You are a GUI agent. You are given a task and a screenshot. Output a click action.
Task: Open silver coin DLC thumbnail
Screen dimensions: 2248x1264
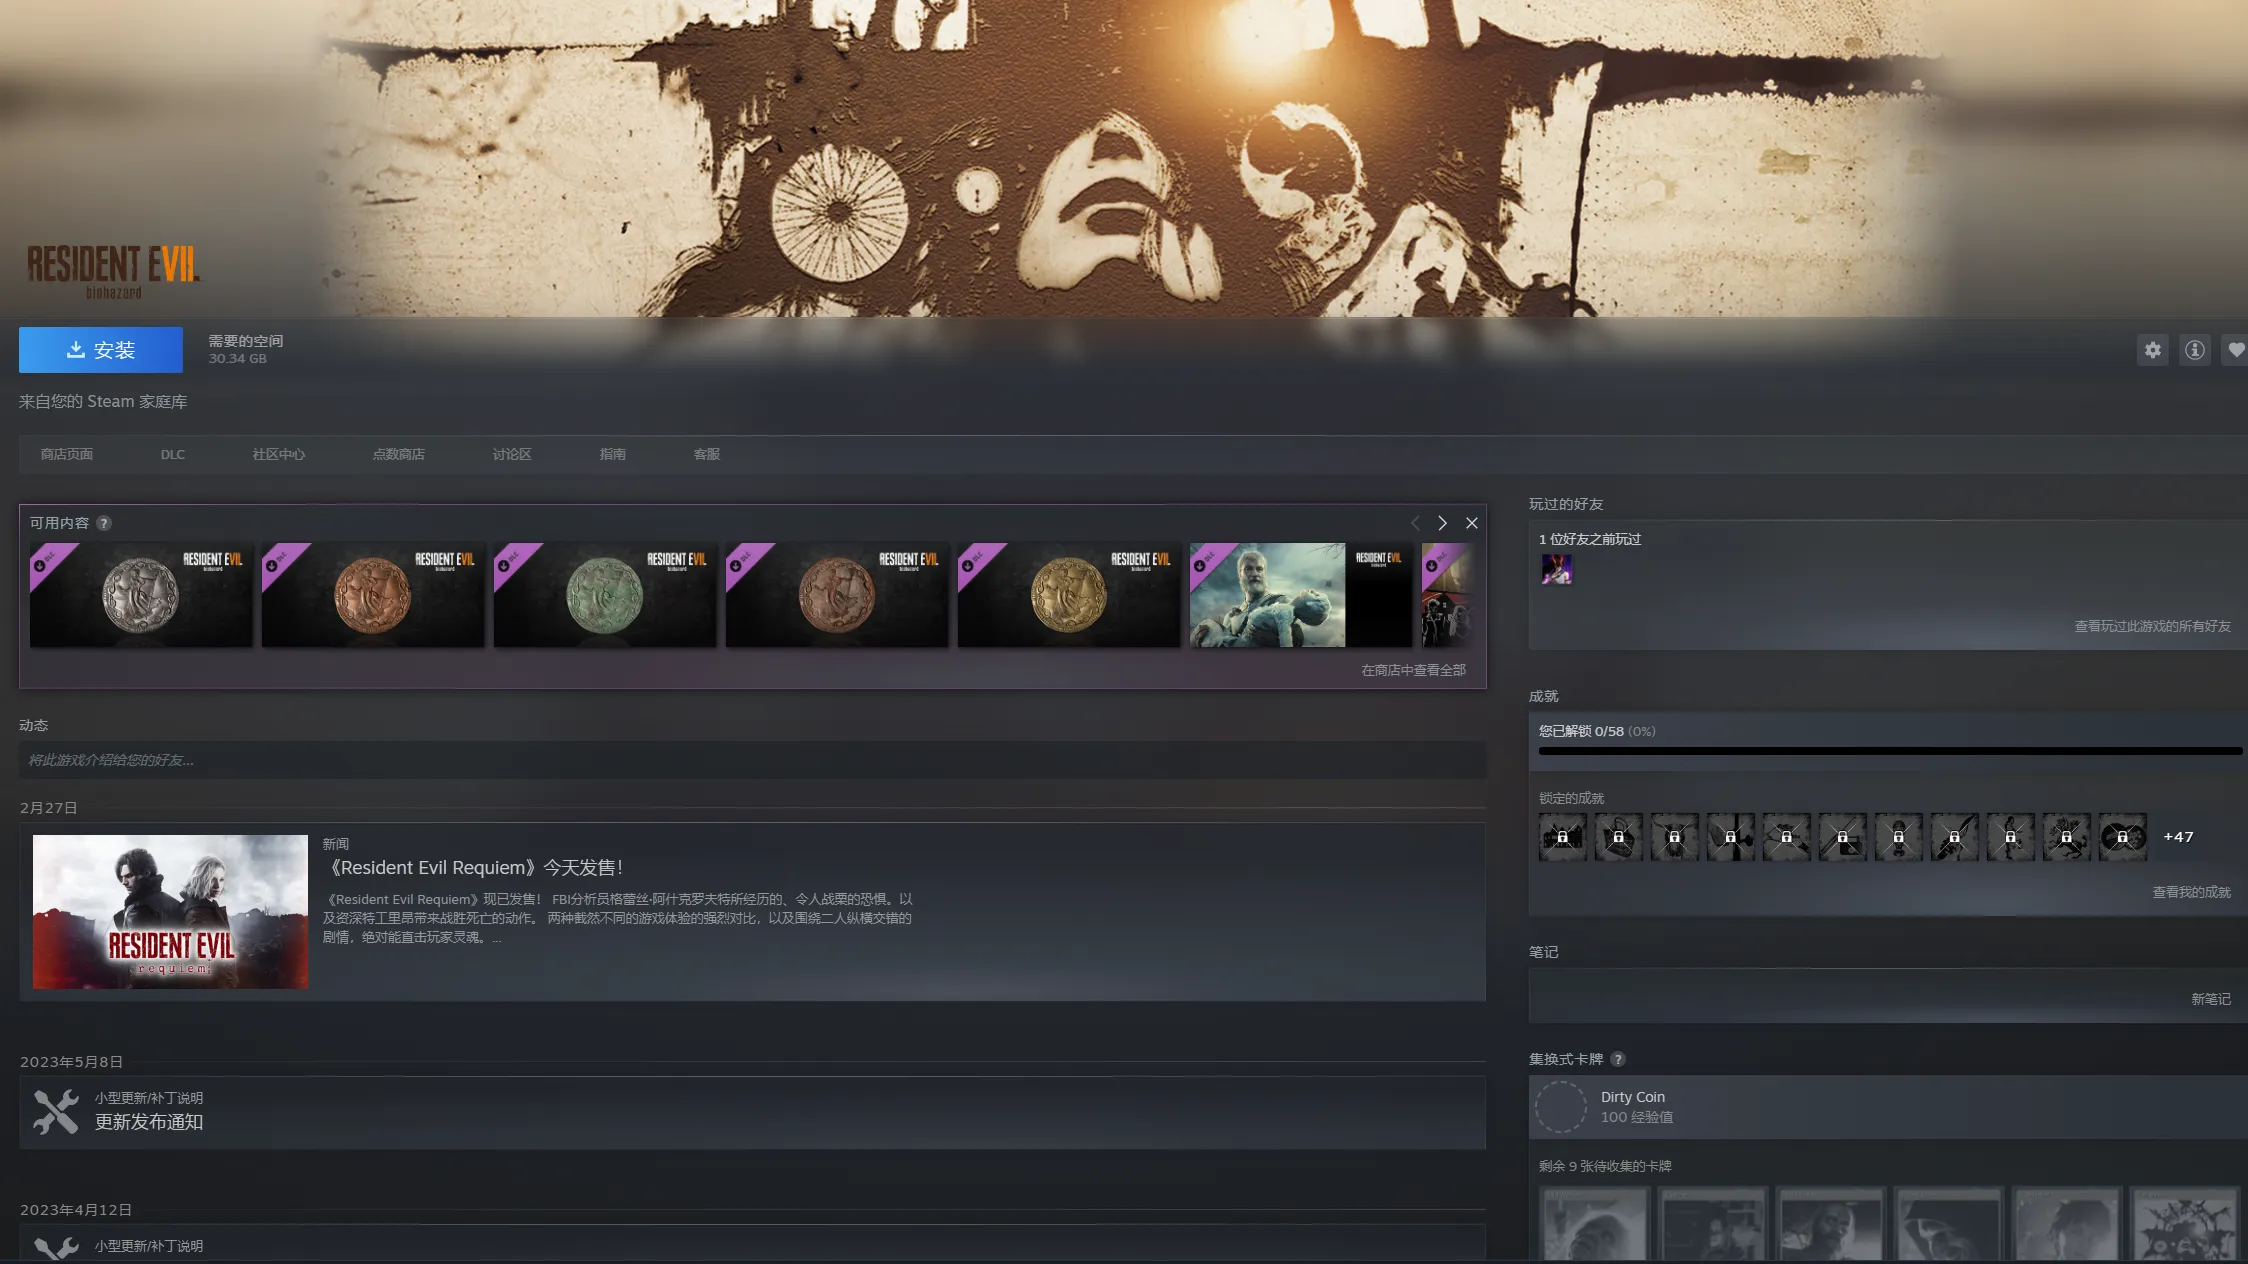141,595
